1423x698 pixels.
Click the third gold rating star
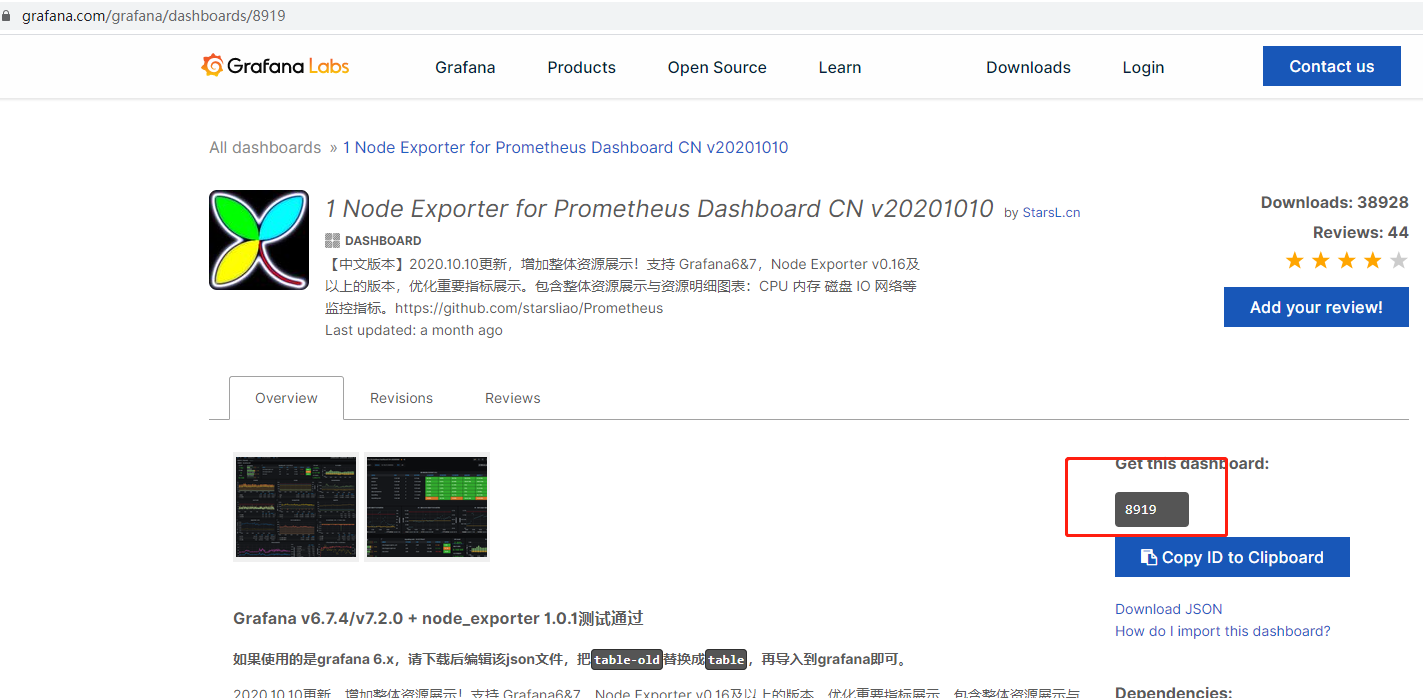tap(1347, 261)
